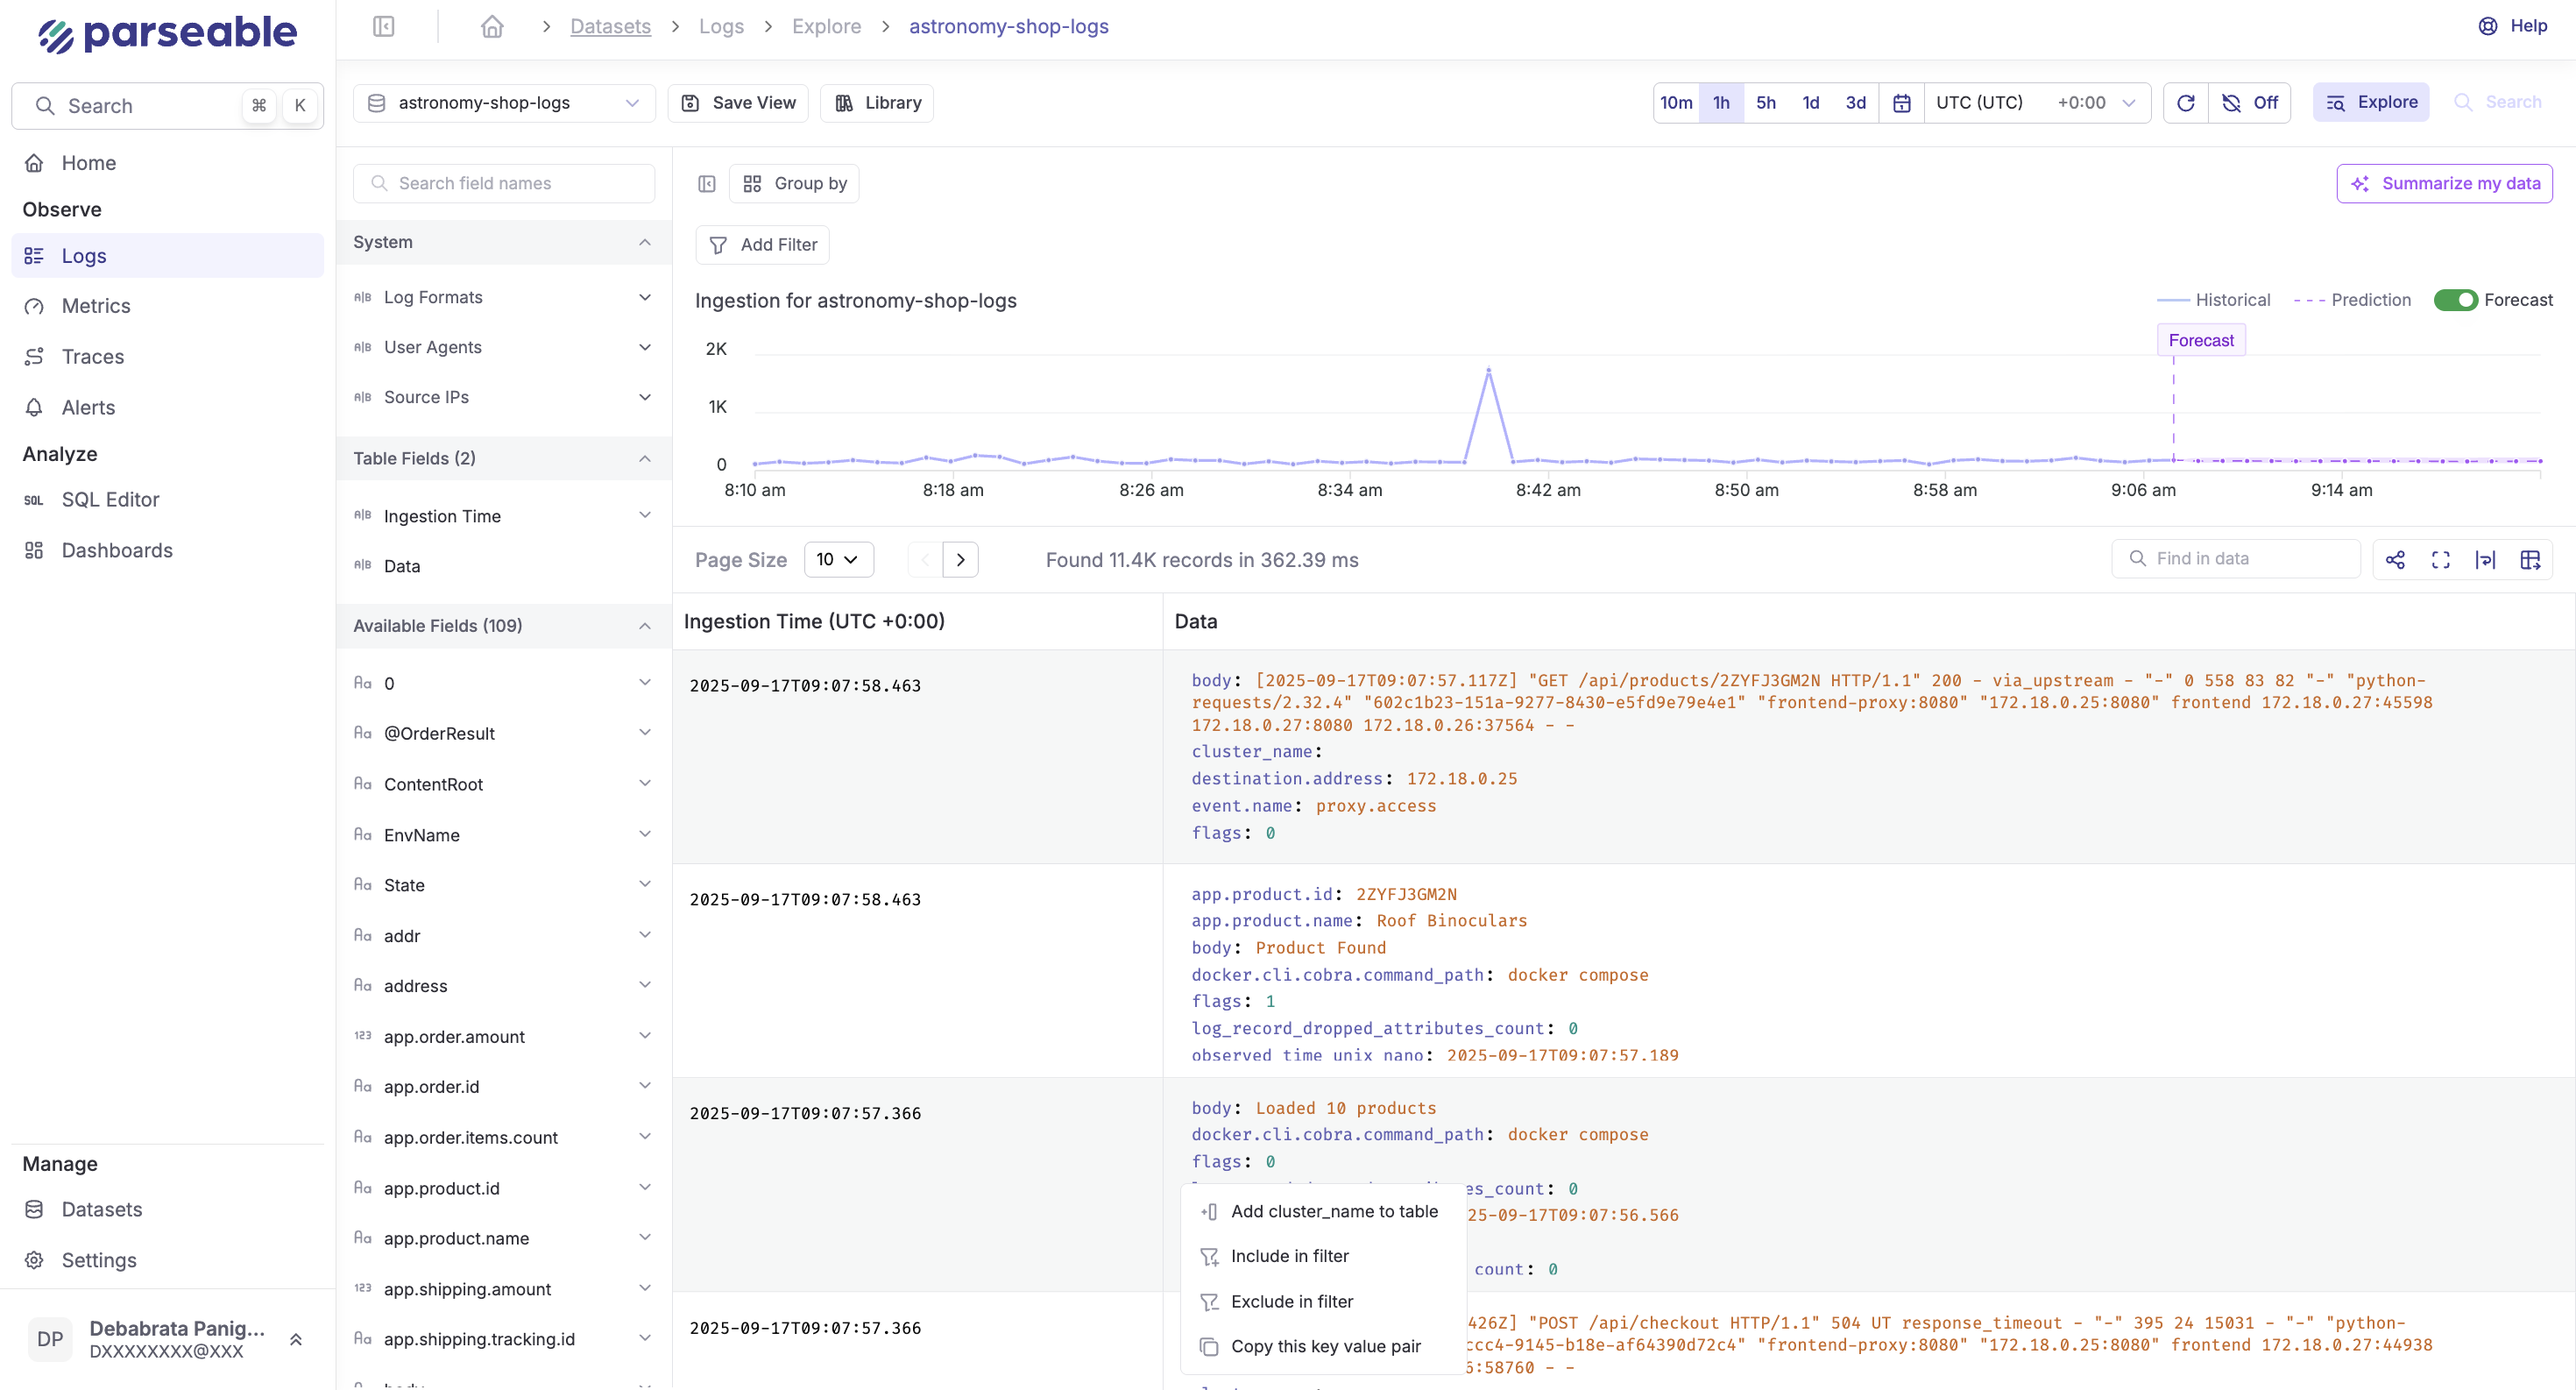The height and width of the screenshot is (1390, 2576).
Task: Share the log results
Action: (2395, 560)
